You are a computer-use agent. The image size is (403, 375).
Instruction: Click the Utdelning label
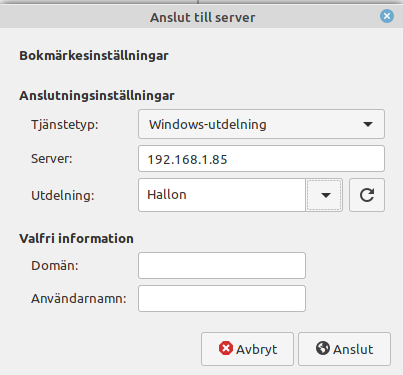pyautogui.click(x=63, y=195)
